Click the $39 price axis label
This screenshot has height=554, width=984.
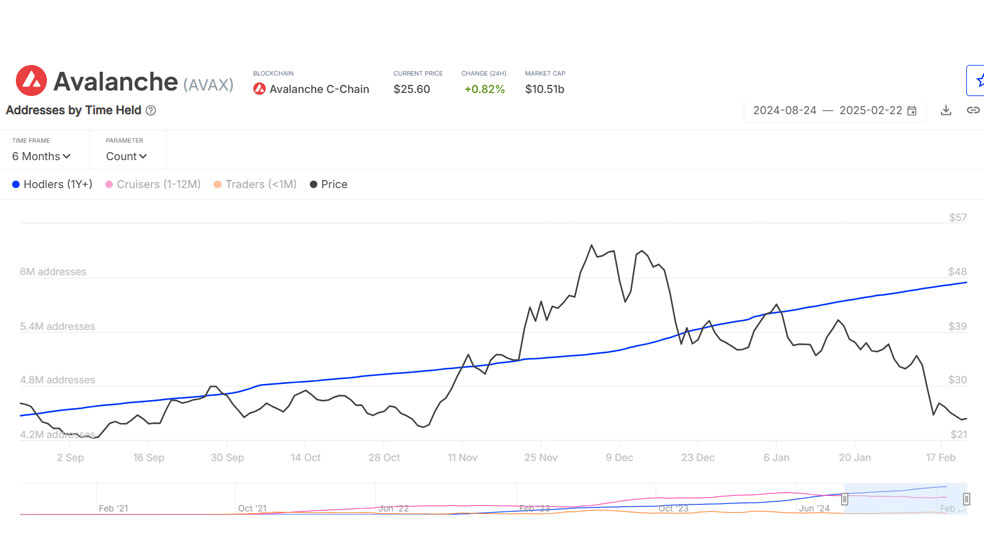point(958,326)
